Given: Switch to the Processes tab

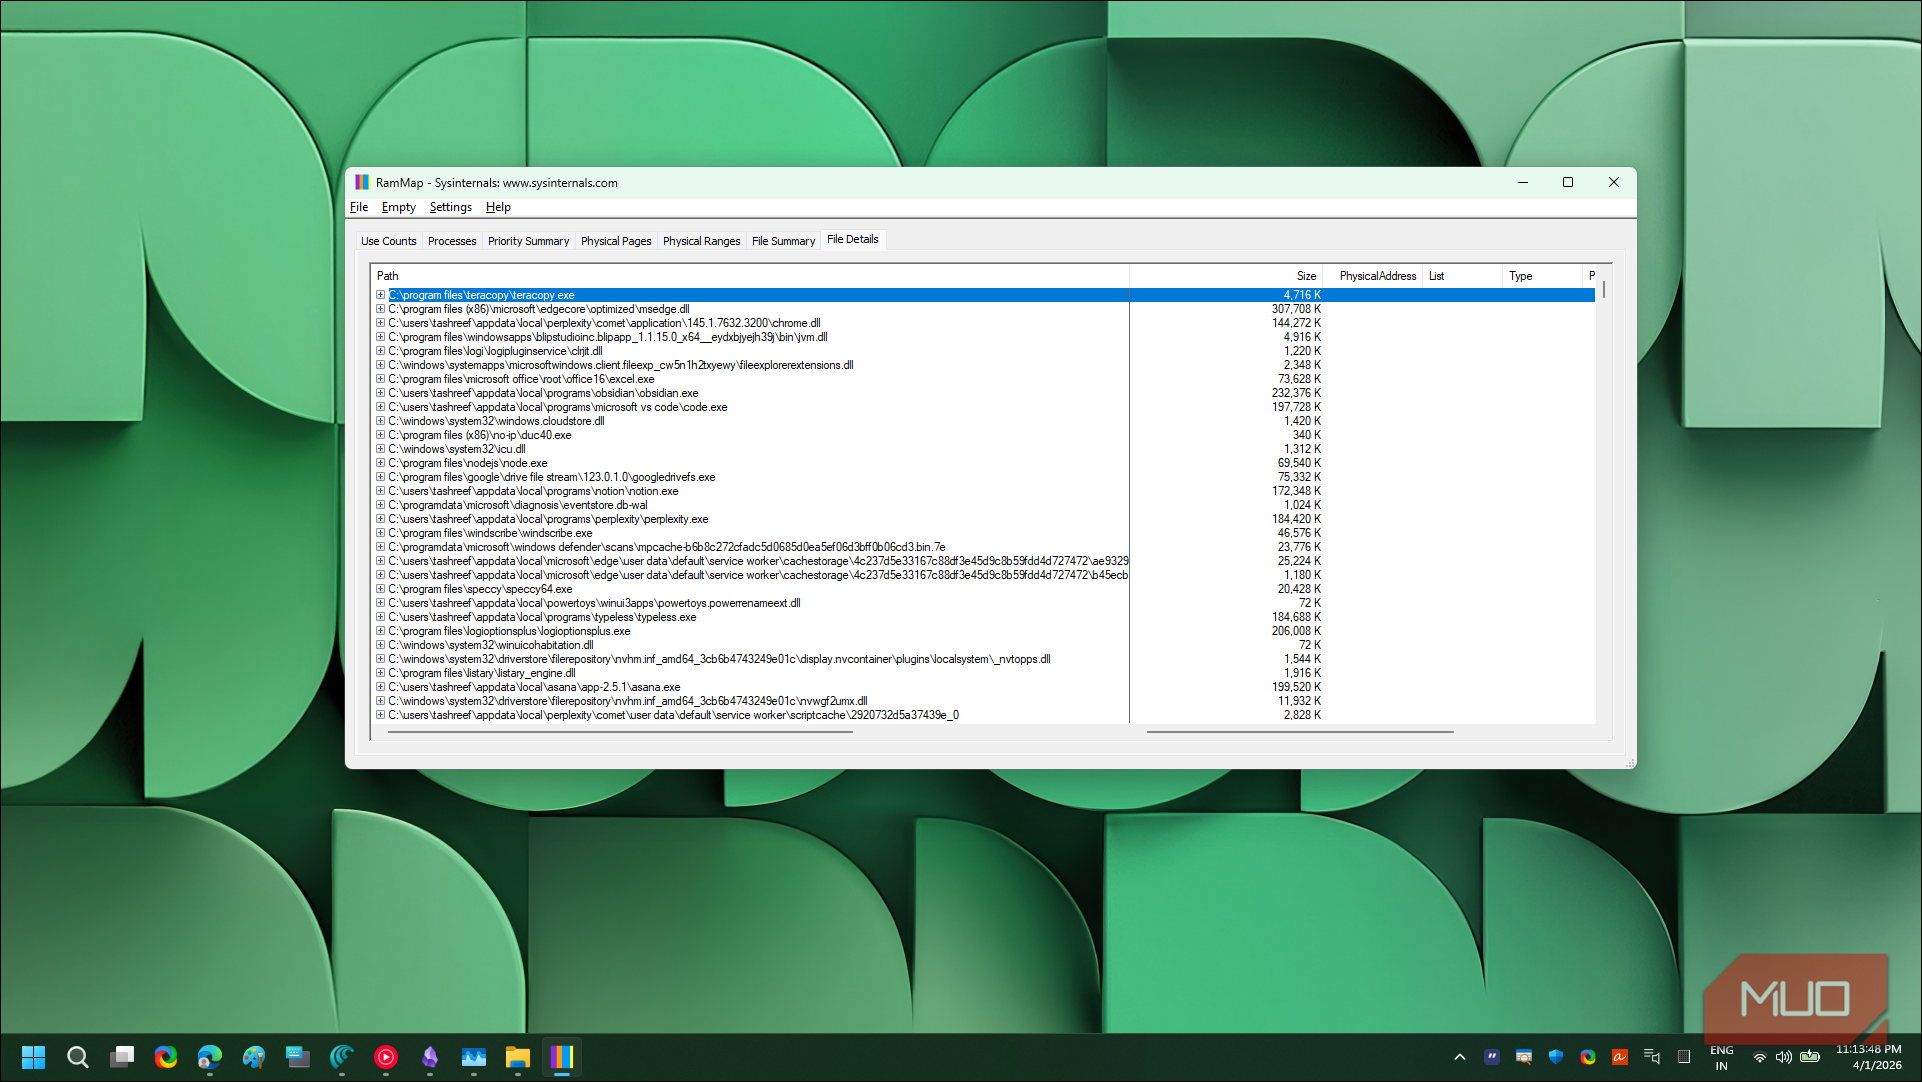Looking at the screenshot, I should point(452,241).
